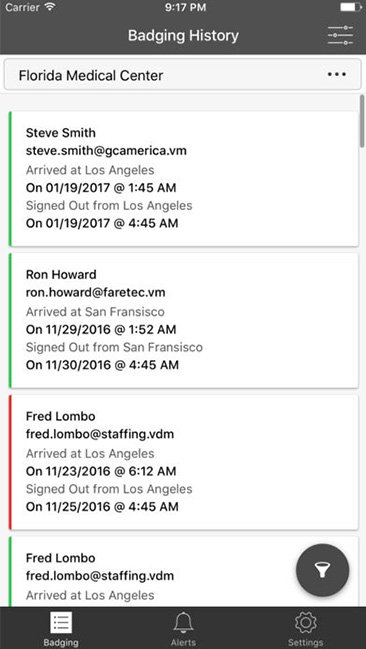Select the red-marked Fred Lombo record
The width and height of the screenshot is (366, 649).
coord(183,462)
